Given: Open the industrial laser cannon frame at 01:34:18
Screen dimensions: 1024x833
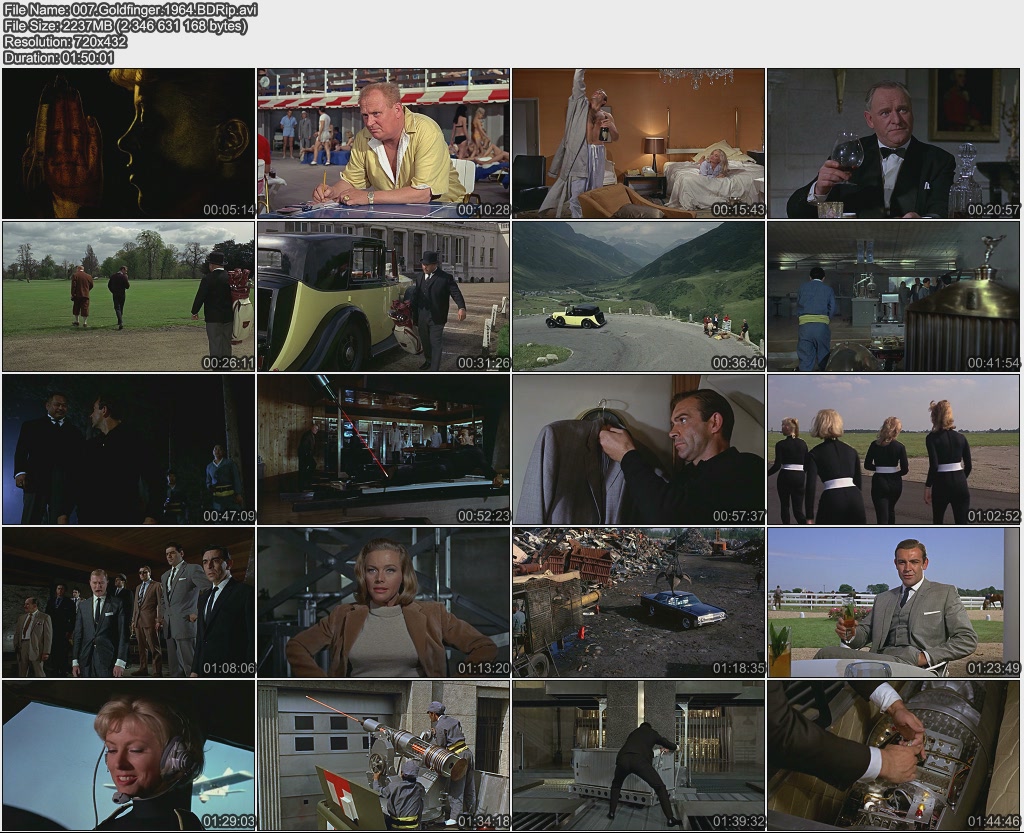Looking at the screenshot, I should (384, 755).
